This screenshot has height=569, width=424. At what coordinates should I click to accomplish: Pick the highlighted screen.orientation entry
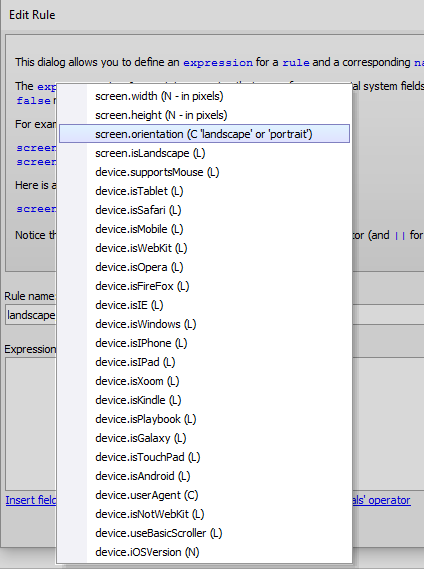click(x=204, y=134)
